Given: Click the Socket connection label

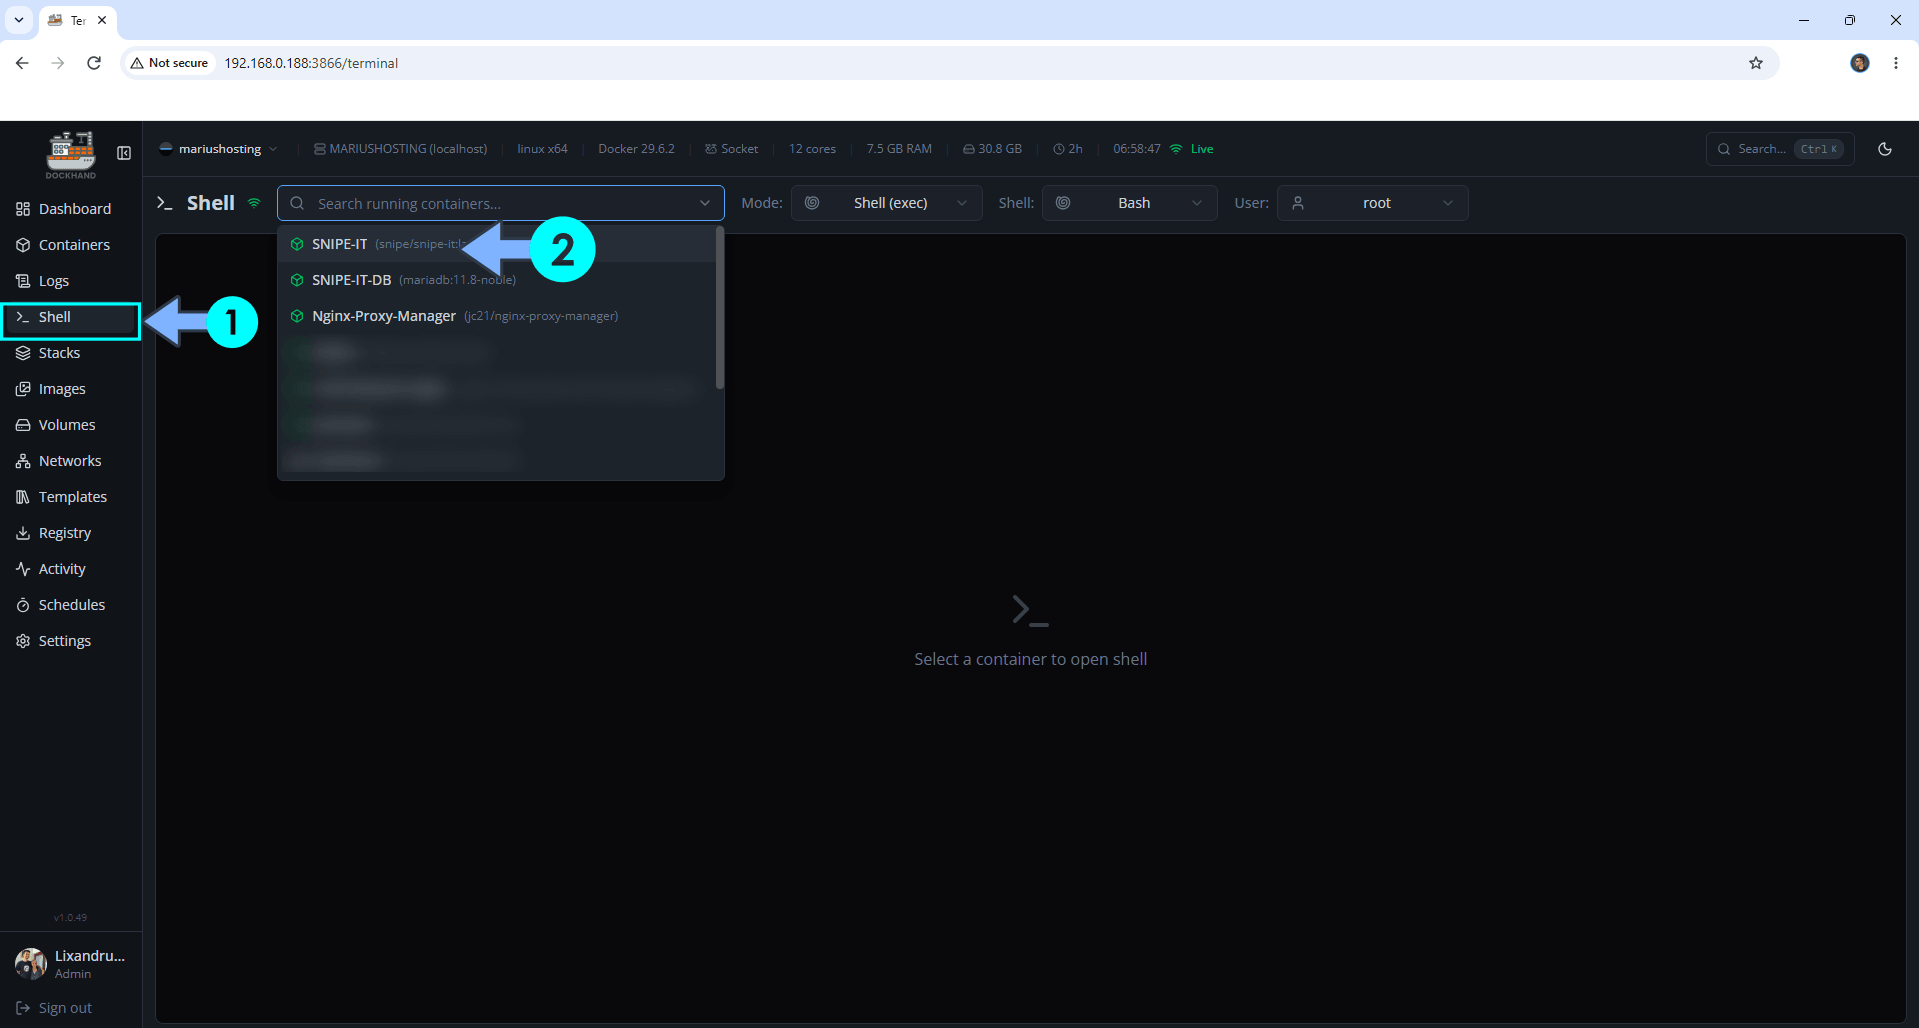Looking at the screenshot, I should 731,149.
